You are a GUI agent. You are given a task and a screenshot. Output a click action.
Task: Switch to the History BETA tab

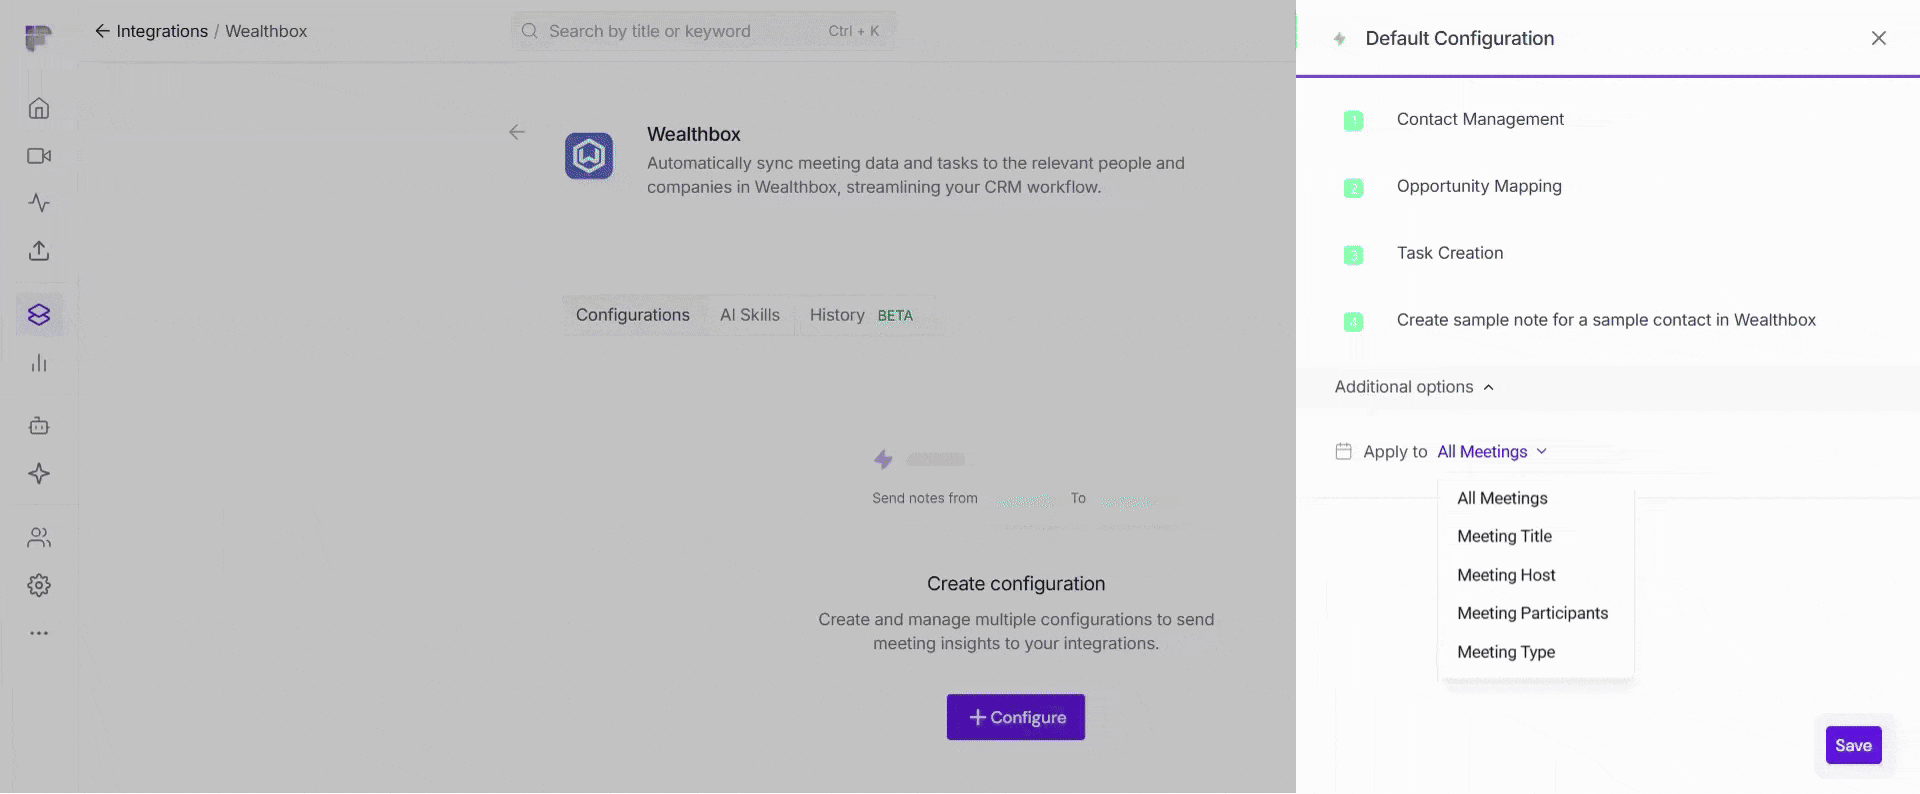click(x=861, y=315)
